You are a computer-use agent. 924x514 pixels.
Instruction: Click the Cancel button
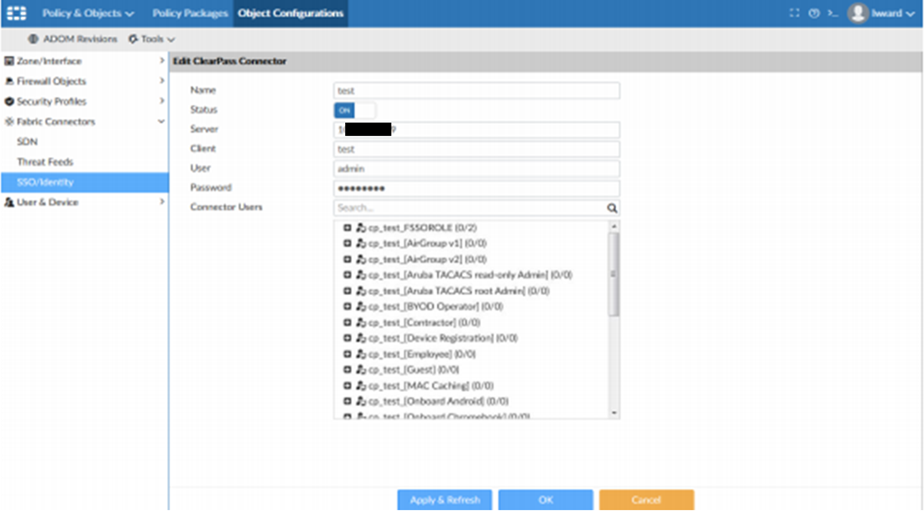coord(646,500)
